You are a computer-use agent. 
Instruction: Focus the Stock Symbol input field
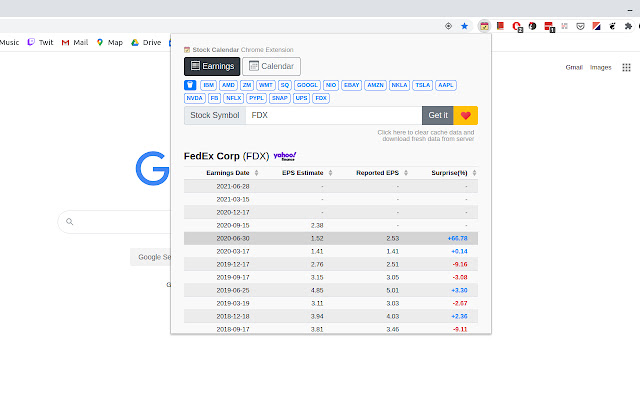[334, 116]
